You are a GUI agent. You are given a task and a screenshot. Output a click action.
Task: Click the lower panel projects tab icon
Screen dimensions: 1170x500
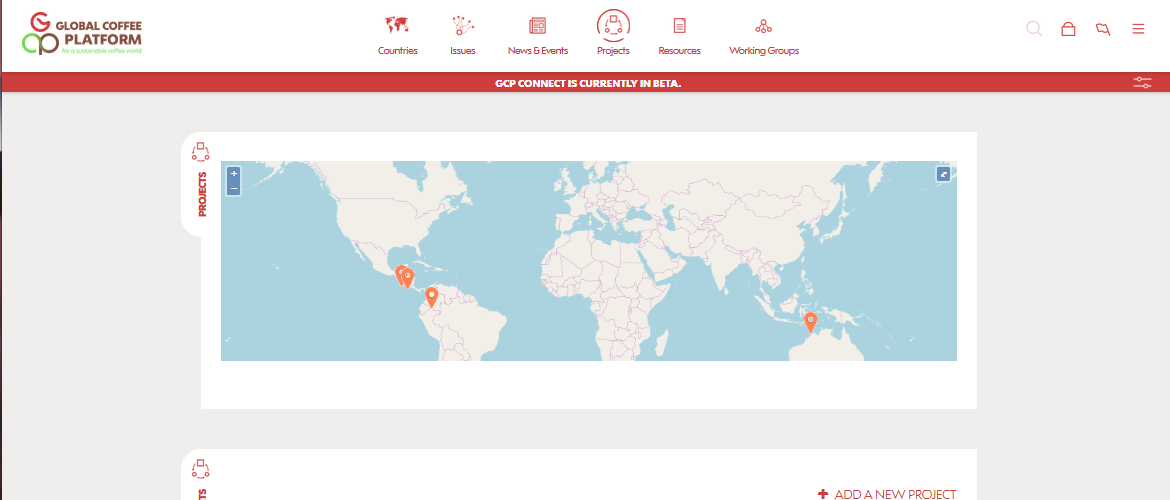201,469
